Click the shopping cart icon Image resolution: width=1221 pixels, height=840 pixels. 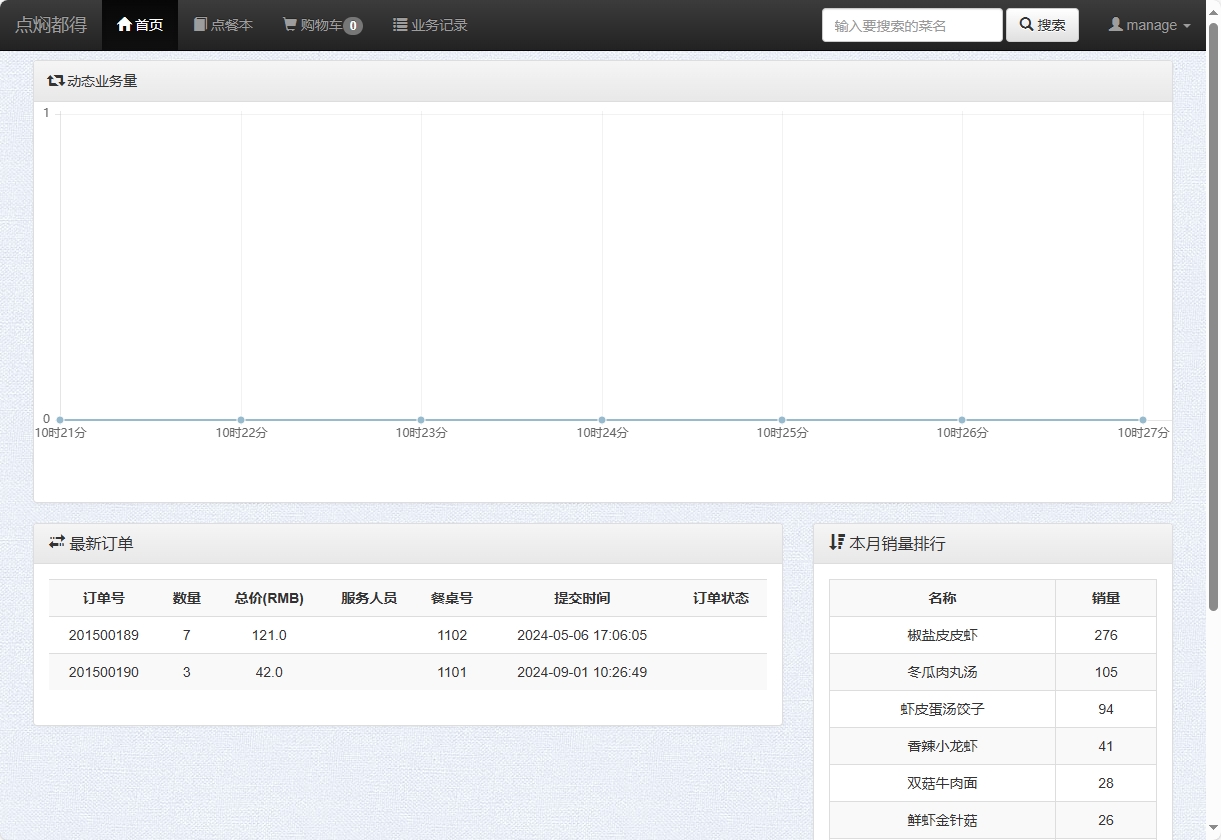click(290, 25)
